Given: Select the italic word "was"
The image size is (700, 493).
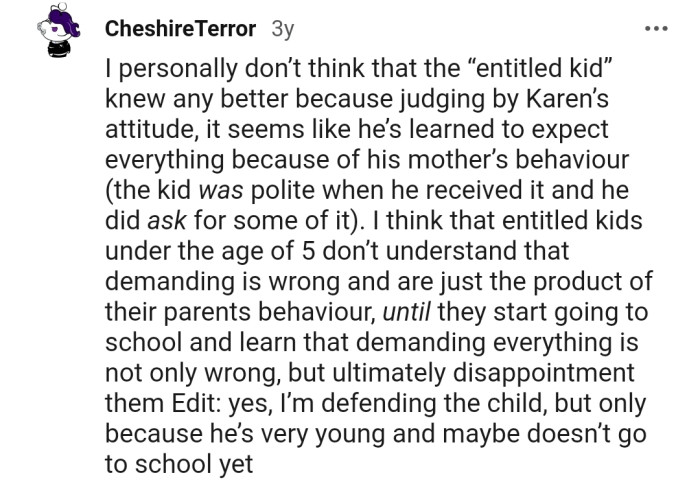Looking at the screenshot, I should (221, 191).
